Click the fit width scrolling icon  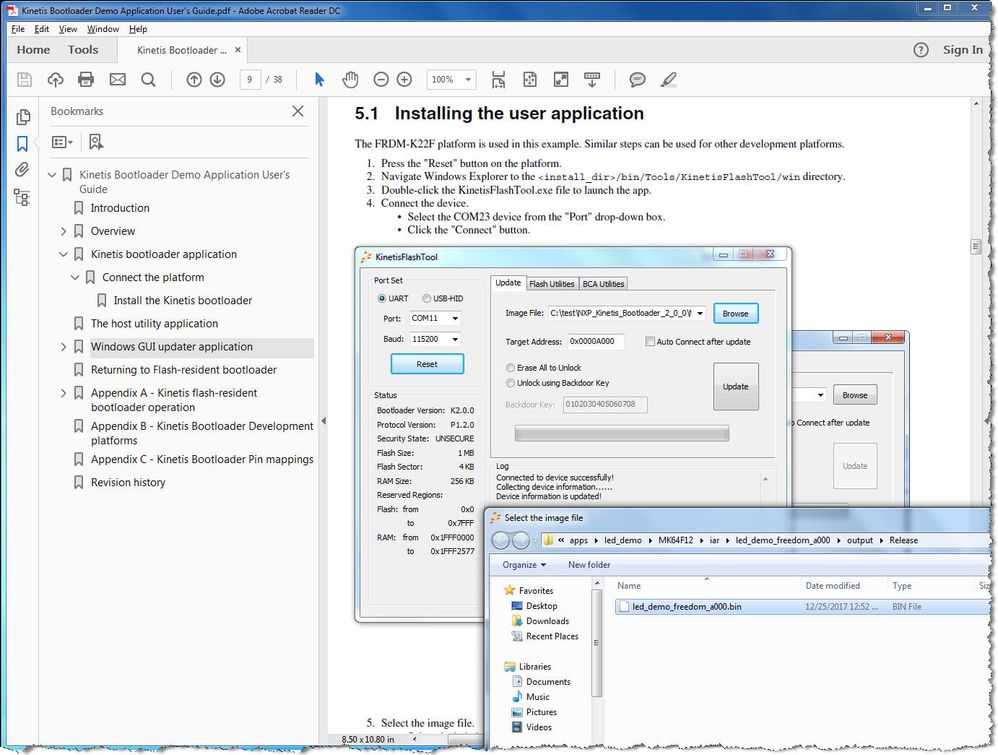[x=498, y=80]
